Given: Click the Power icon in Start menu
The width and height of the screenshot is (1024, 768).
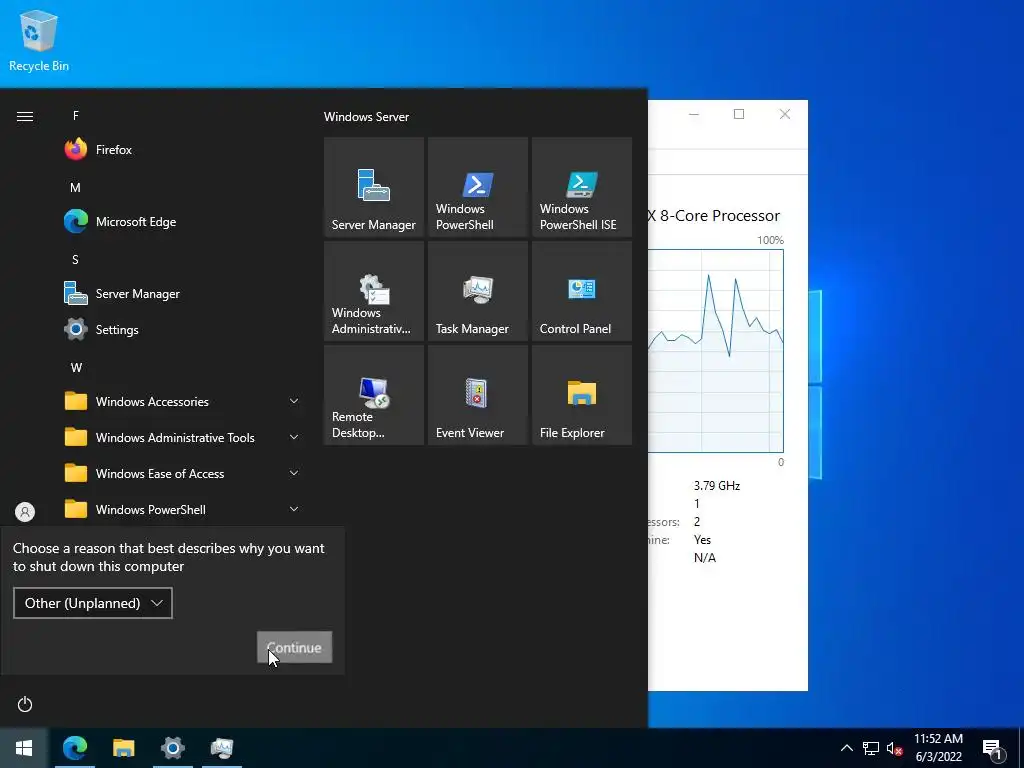Looking at the screenshot, I should point(25,704).
